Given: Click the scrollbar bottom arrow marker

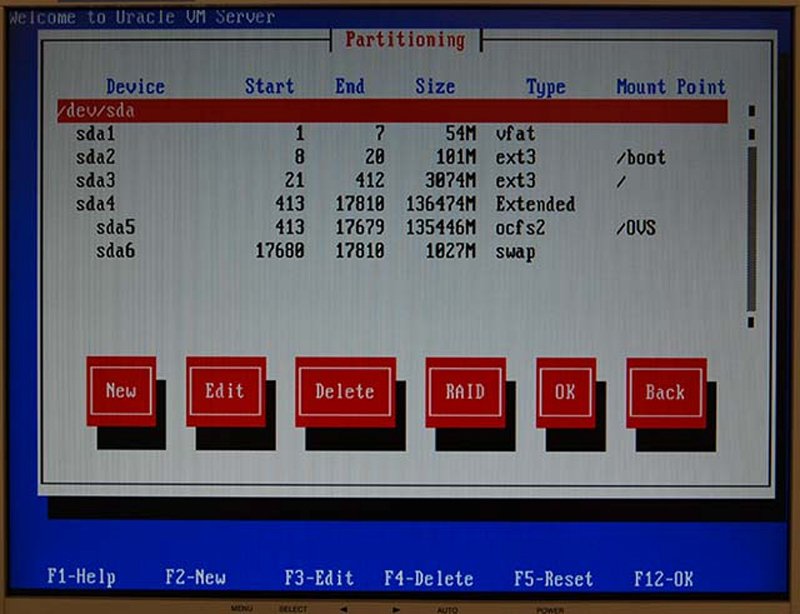Looking at the screenshot, I should coord(751,322).
